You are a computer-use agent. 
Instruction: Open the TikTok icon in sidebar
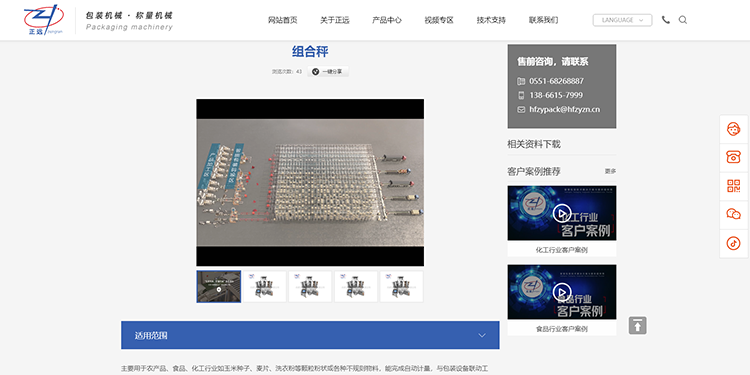(733, 243)
